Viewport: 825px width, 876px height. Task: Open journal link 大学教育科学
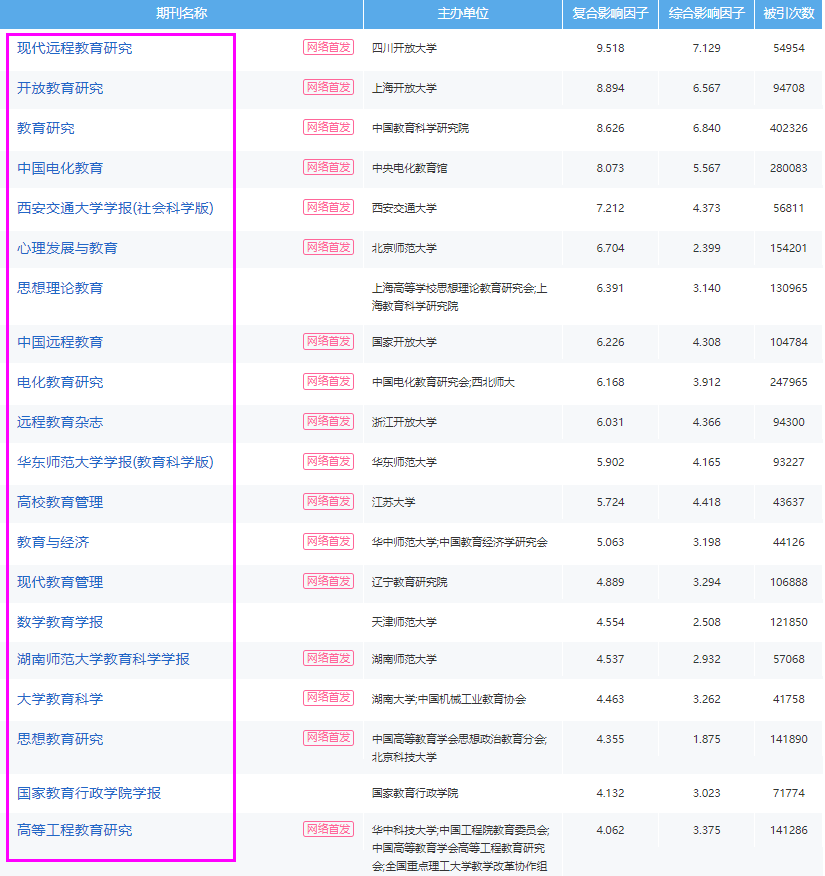[60, 699]
